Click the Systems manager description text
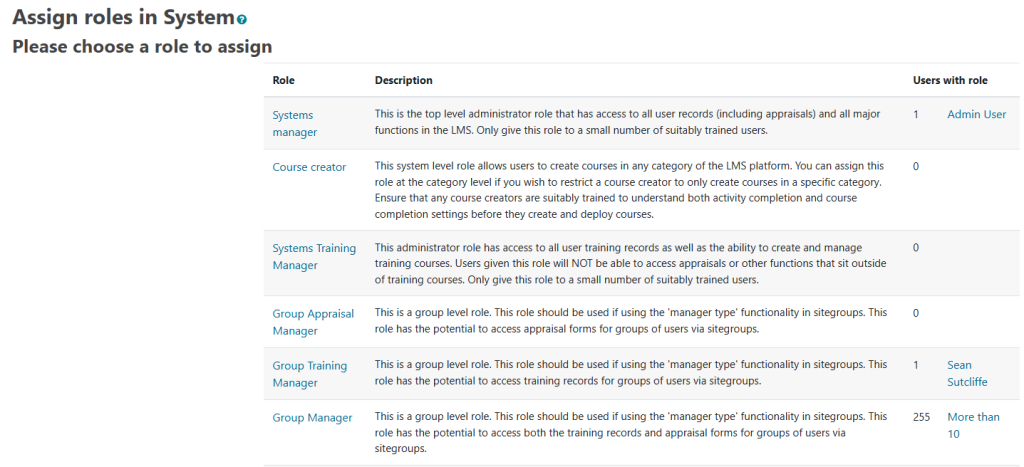Image resolution: width=1024 pixels, height=467 pixels. [x=628, y=122]
